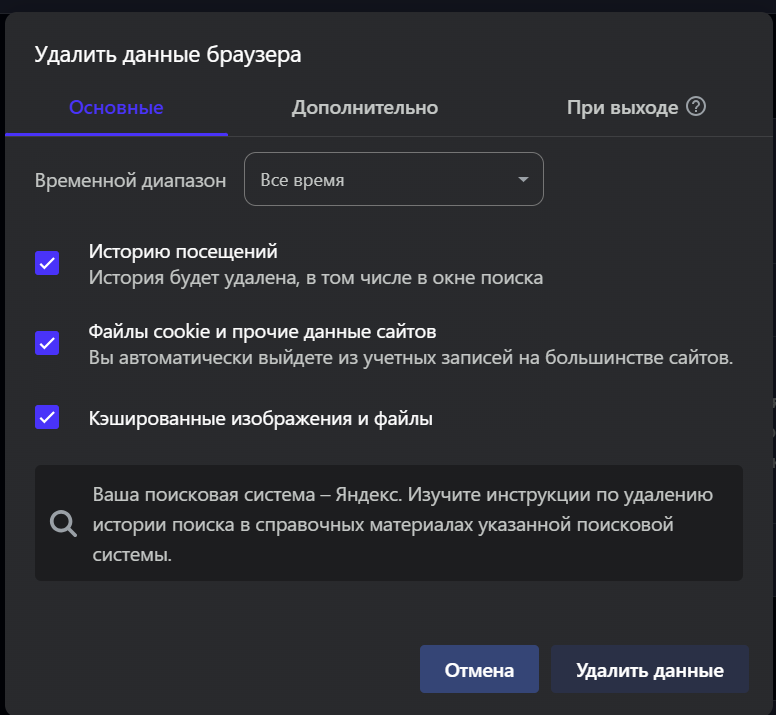Click the triangle arrow in the time range box

[522, 180]
